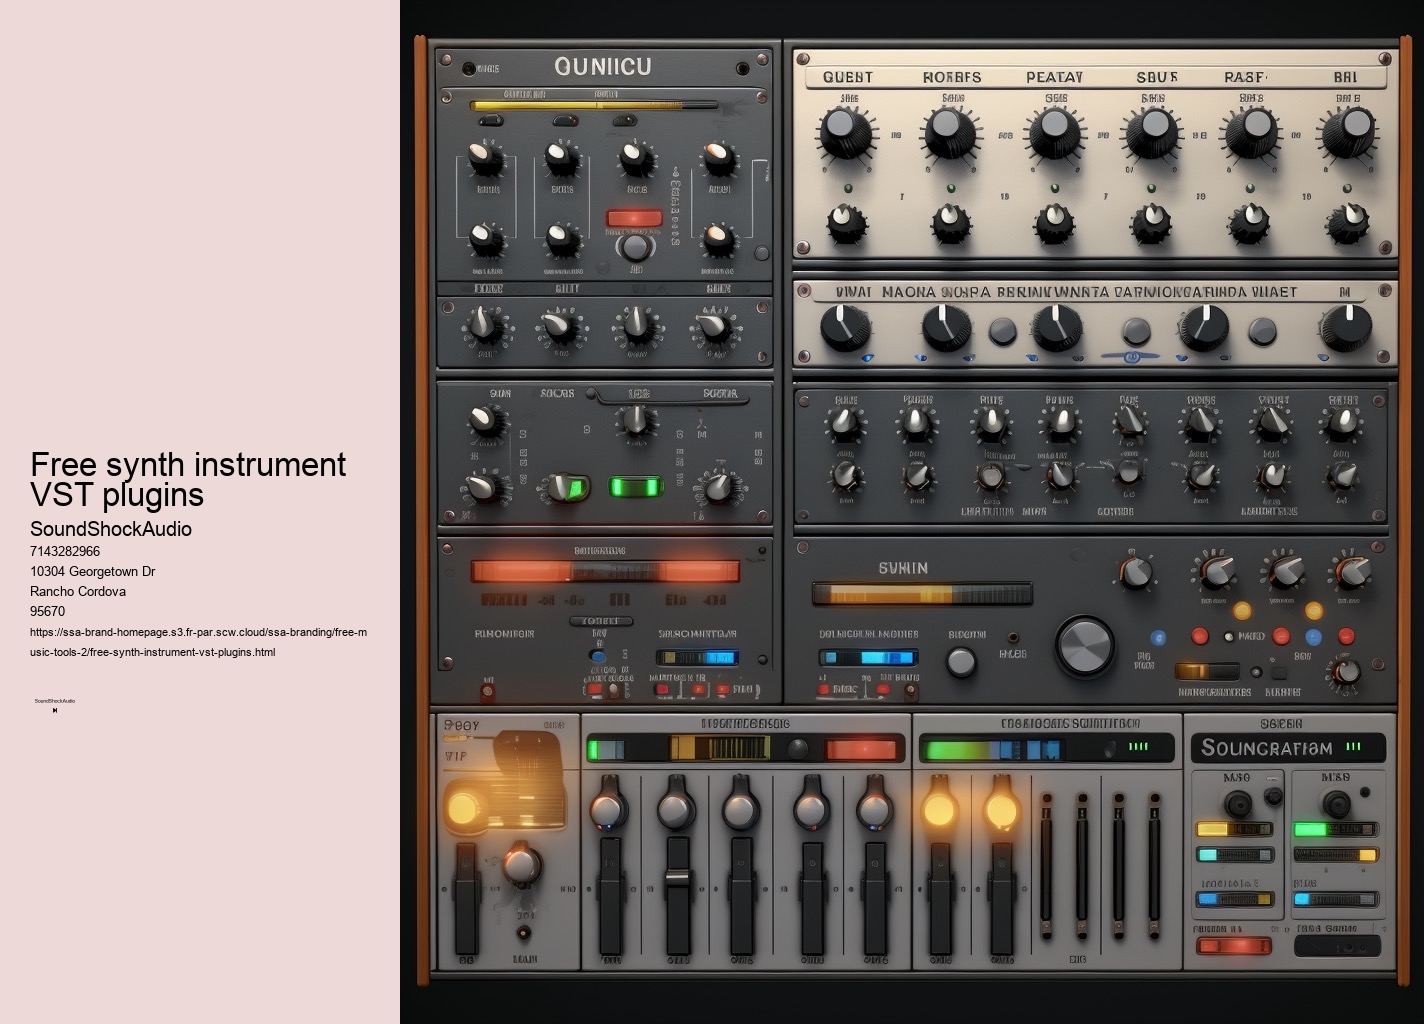Click the 'SUHIN' label on the synth image
This screenshot has width=1424, height=1024.
(x=903, y=568)
